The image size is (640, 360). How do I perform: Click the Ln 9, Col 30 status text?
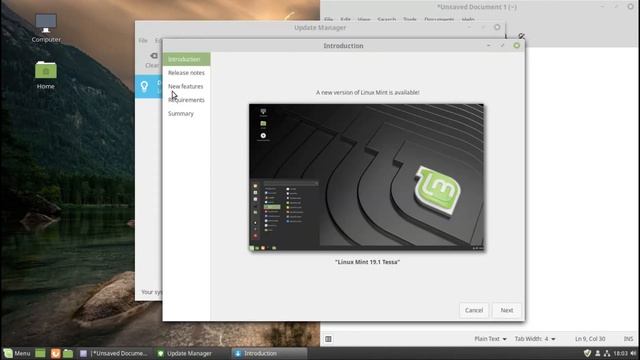[590, 339]
